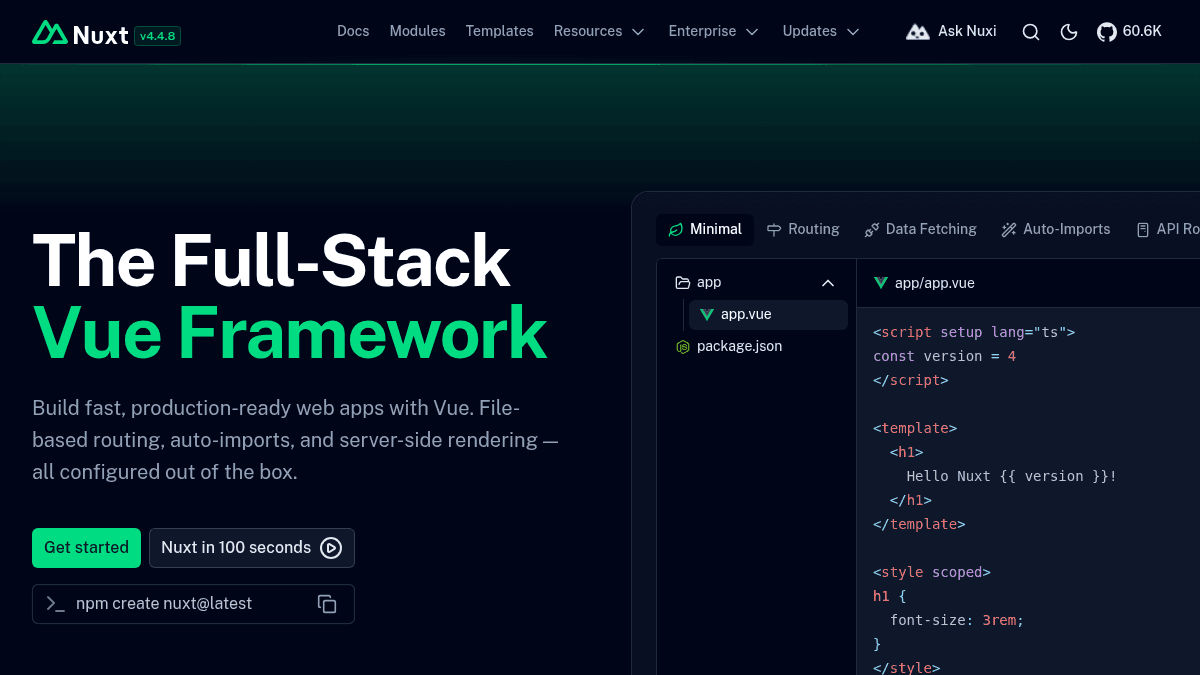Collapse the app folder chevron
Viewport: 1200px width, 675px height.
tap(828, 283)
